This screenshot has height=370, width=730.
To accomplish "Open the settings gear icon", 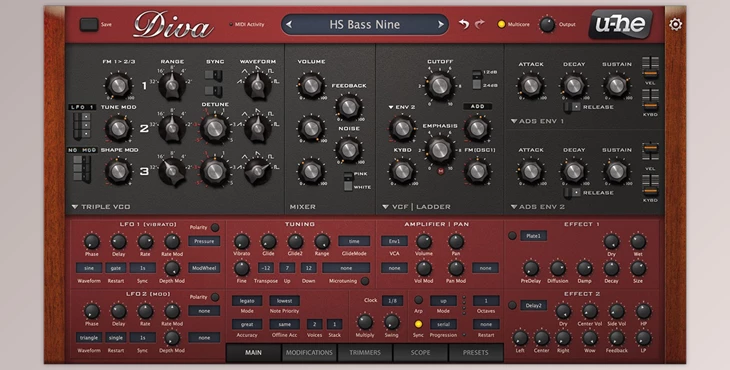I will (675, 24).
